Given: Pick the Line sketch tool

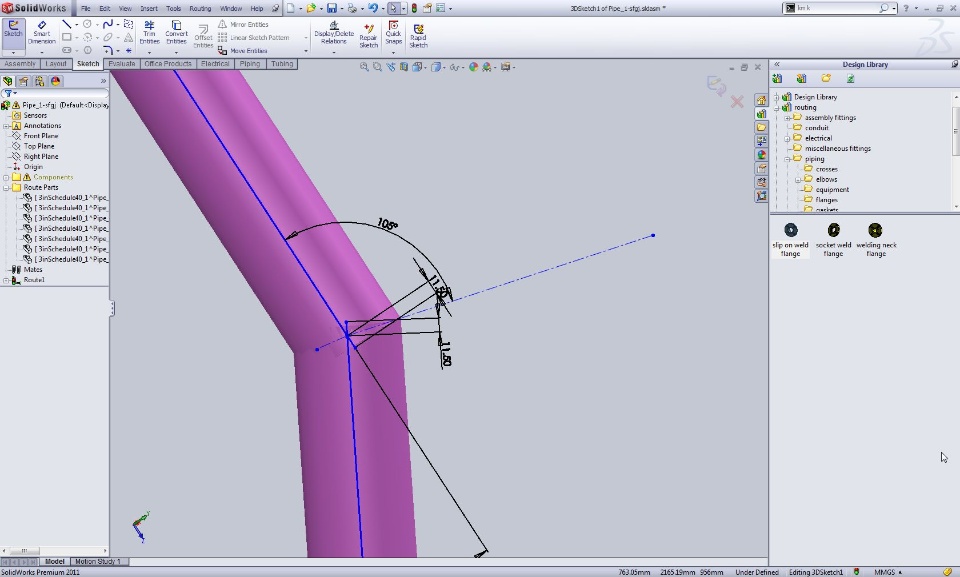Looking at the screenshot, I should (66, 25).
